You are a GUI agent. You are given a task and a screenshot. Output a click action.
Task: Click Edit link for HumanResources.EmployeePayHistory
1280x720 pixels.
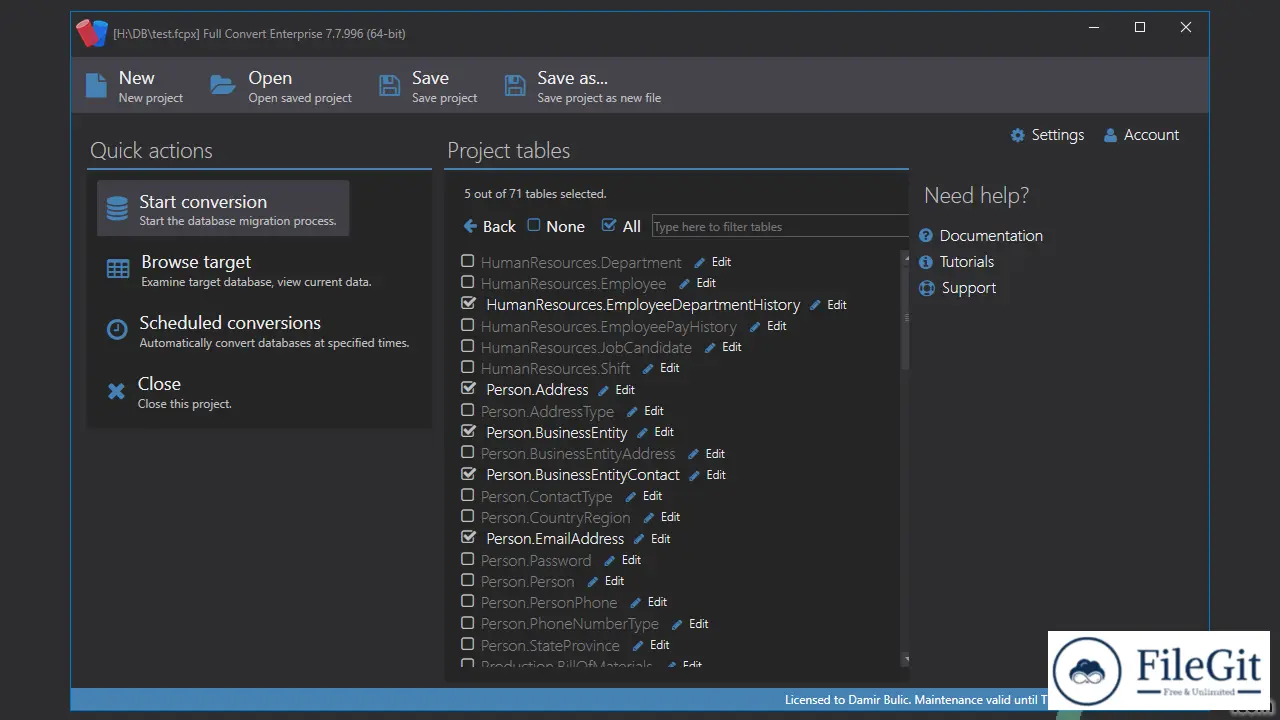click(x=777, y=326)
